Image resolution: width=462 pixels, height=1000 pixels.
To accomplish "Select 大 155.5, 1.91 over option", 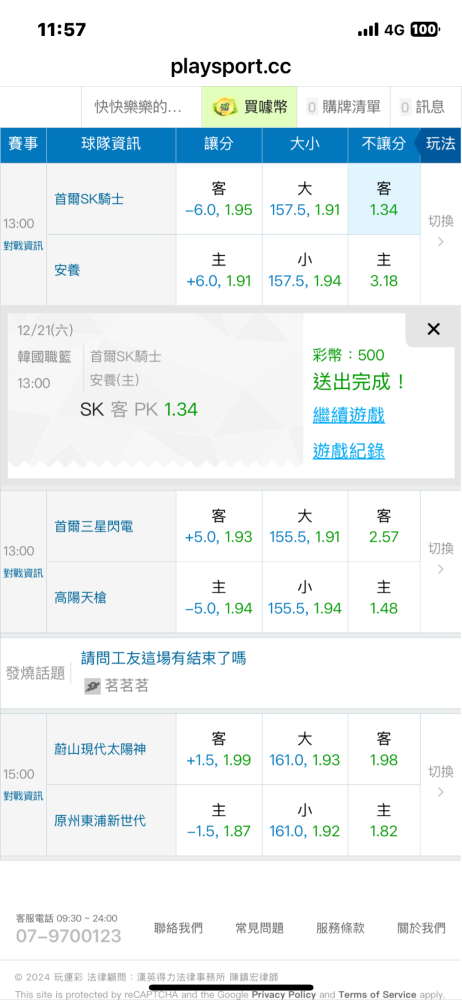I will coord(304,526).
